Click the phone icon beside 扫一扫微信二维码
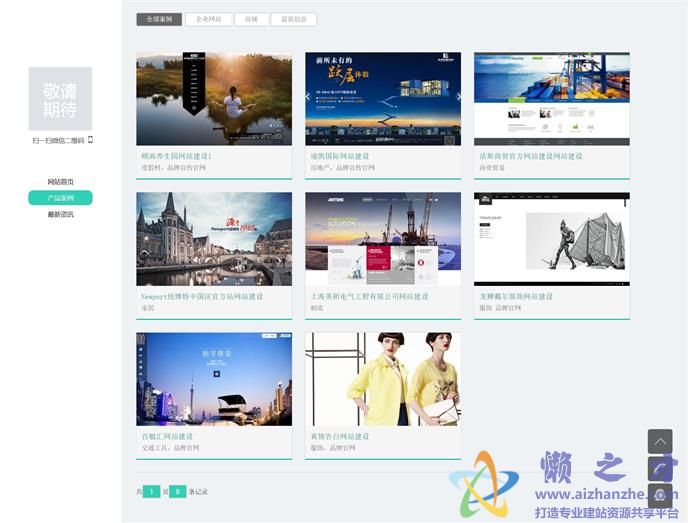Image resolution: width=688 pixels, height=523 pixels. point(90,140)
